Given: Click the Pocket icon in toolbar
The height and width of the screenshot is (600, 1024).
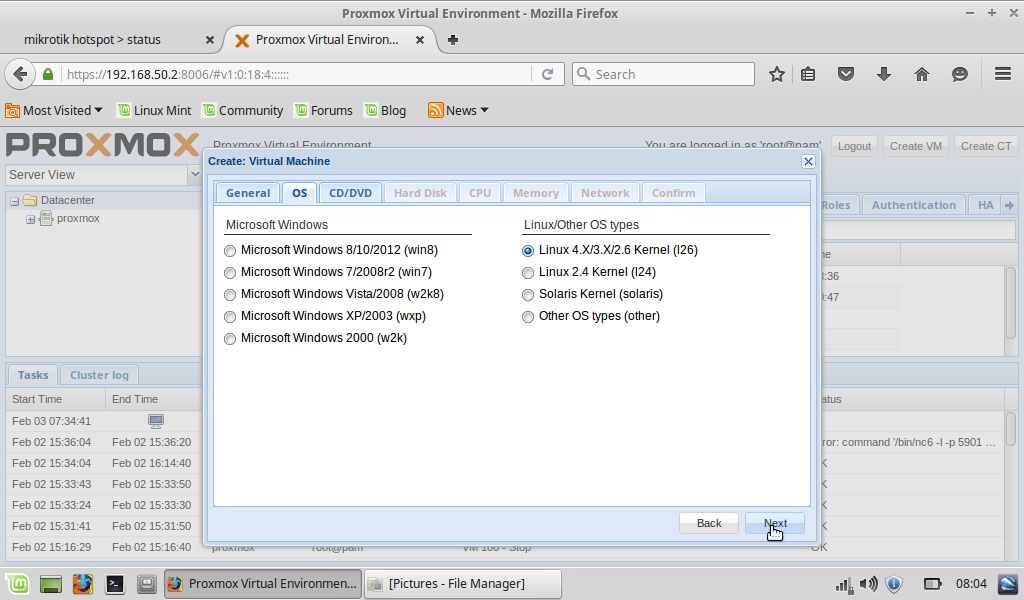Looking at the screenshot, I should pyautogui.click(x=846, y=74).
